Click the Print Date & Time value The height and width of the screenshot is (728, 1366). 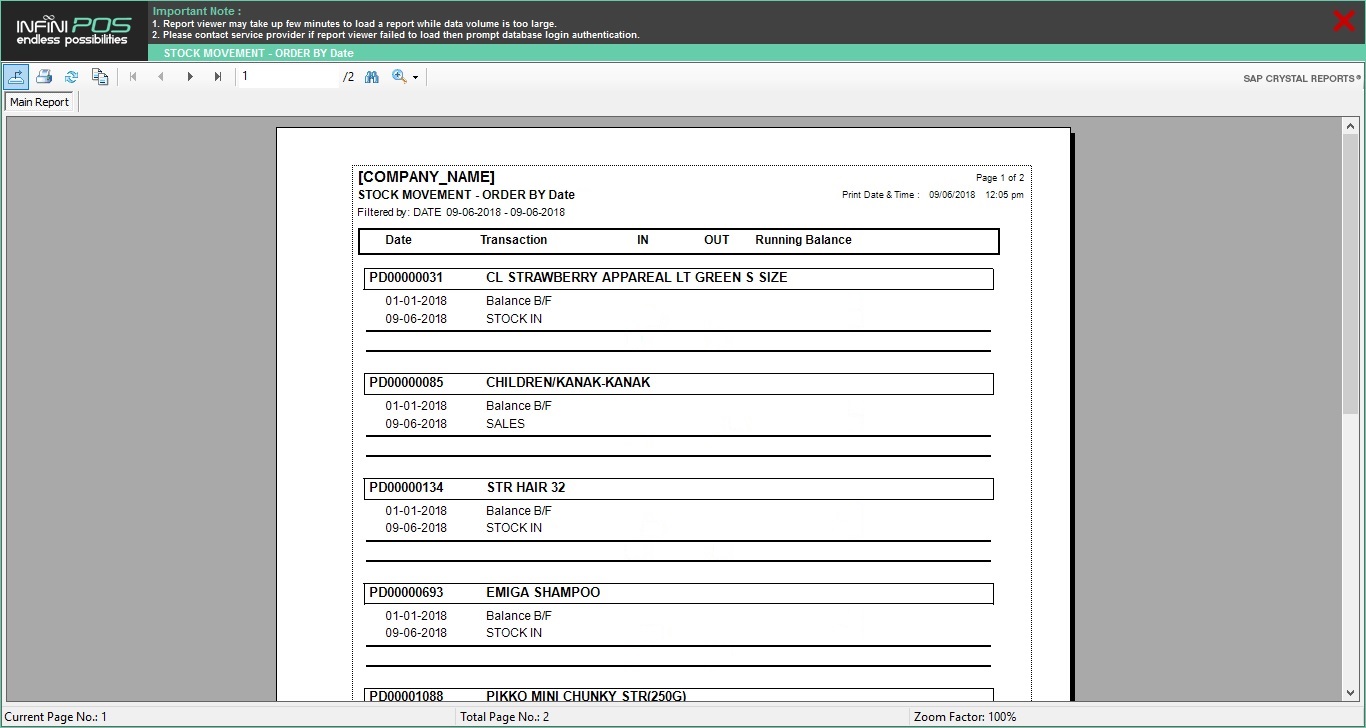(x=976, y=195)
